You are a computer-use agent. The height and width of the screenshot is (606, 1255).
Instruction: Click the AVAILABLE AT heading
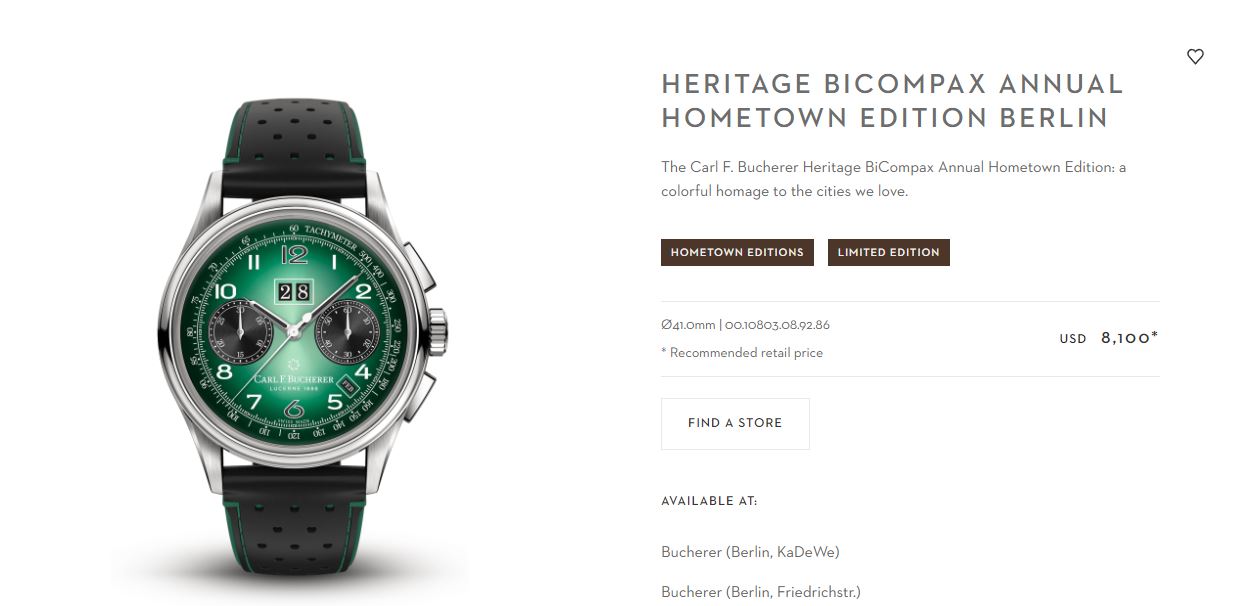(709, 501)
